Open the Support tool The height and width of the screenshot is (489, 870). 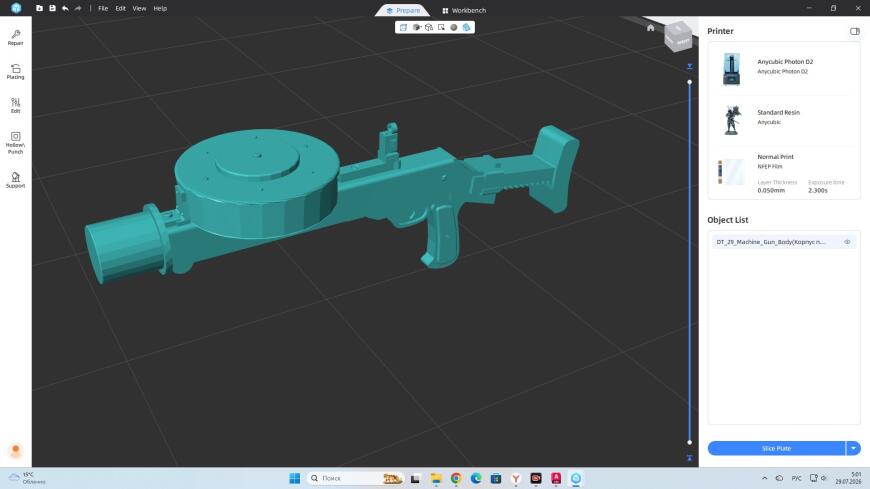tap(16, 180)
